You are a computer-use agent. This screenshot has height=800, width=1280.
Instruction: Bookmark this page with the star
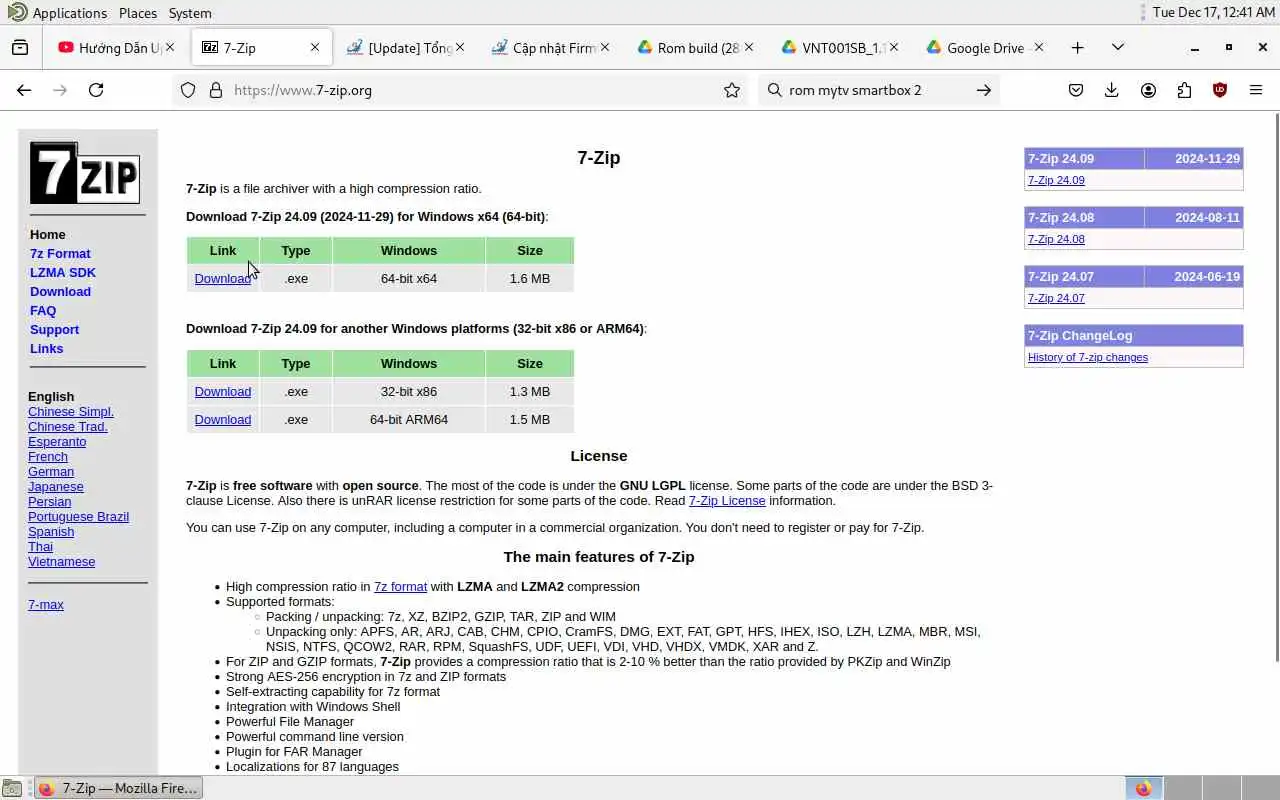pos(732,90)
